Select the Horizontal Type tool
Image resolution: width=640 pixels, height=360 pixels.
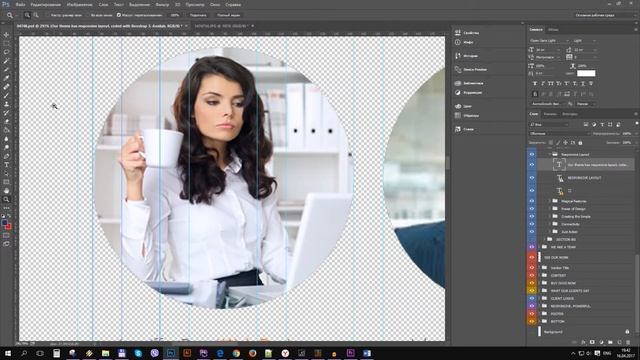point(6,165)
